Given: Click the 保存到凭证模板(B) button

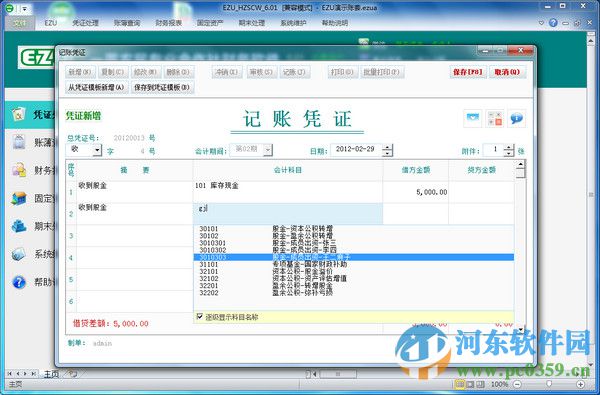Looking at the screenshot, I should [x=162, y=87].
